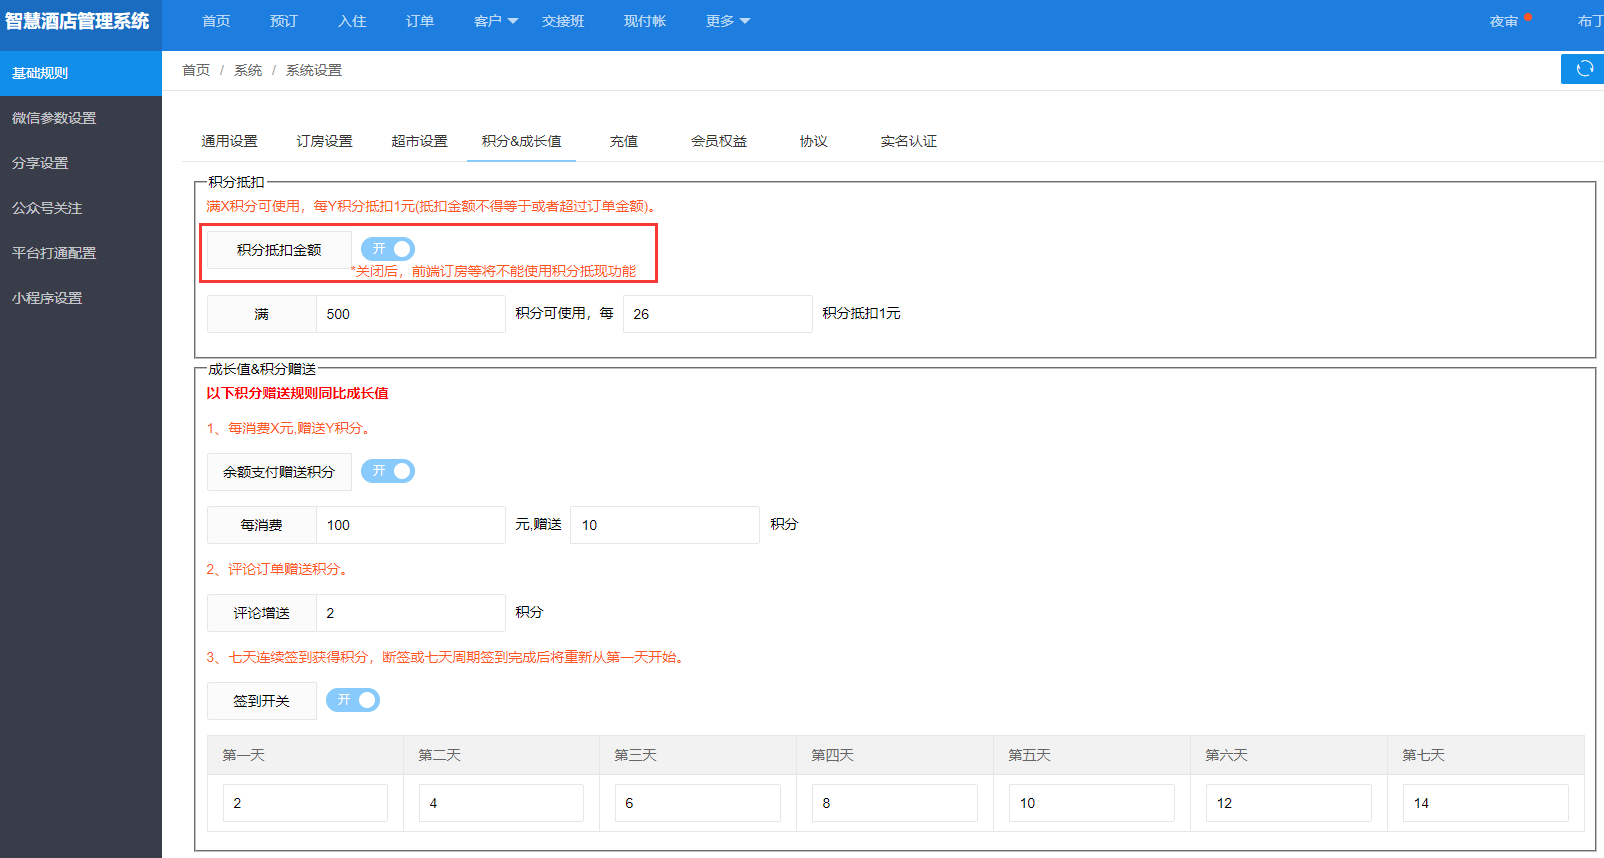Image resolution: width=1604 pixels, height=858 pixels.
Task: Click 系统设置 in the breadcrumb
Action: [314, 70]
